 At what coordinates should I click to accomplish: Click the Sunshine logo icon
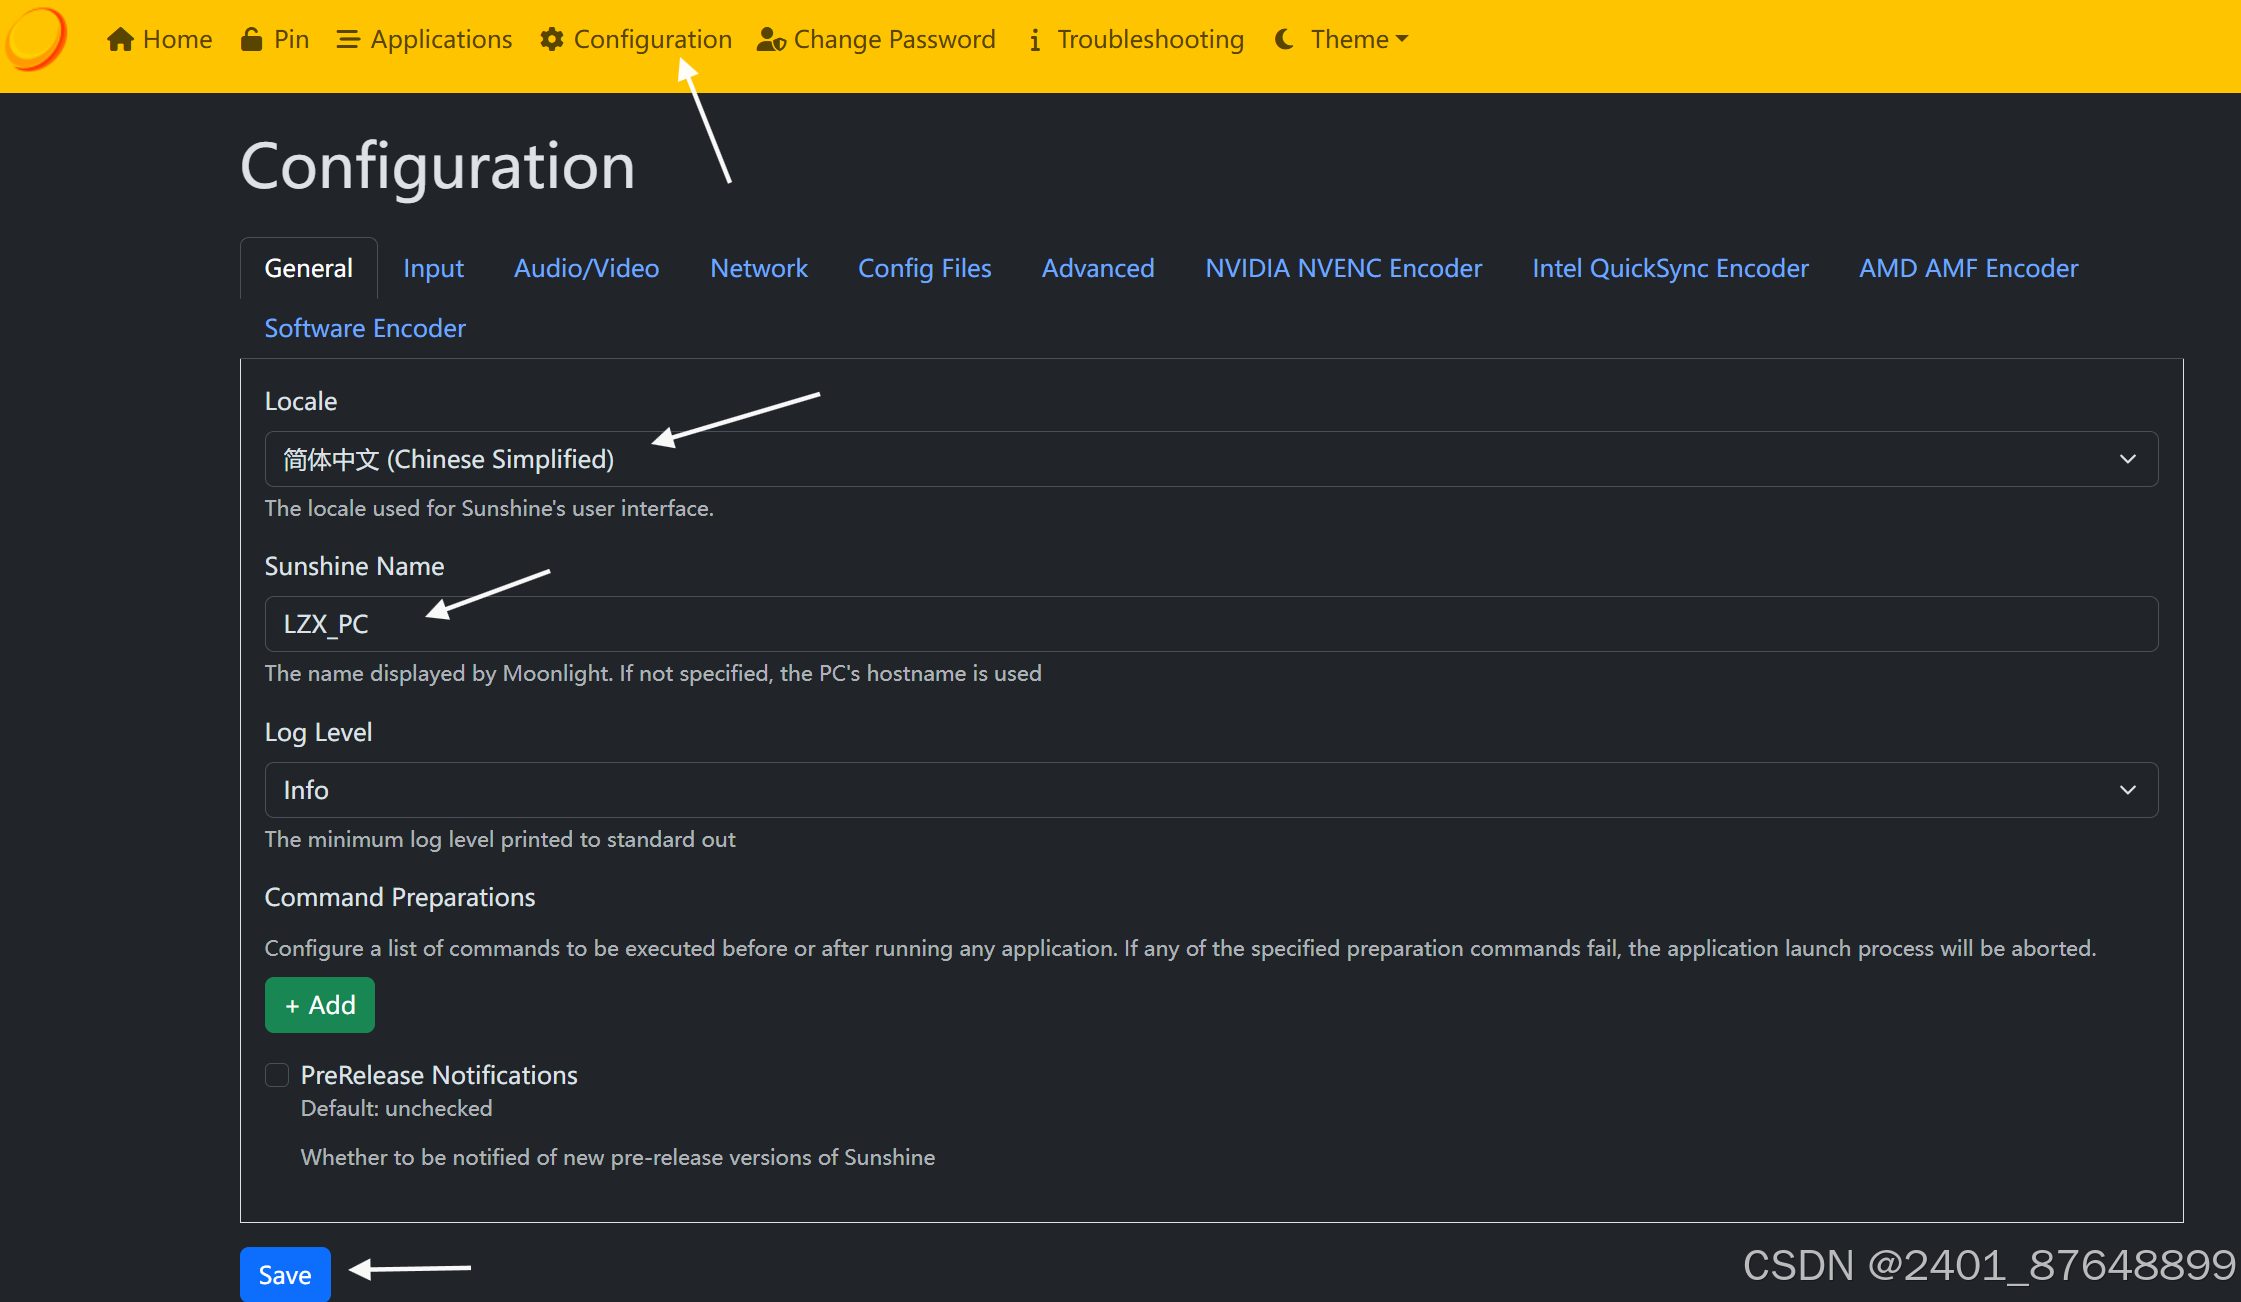click(x=36, y=39)
